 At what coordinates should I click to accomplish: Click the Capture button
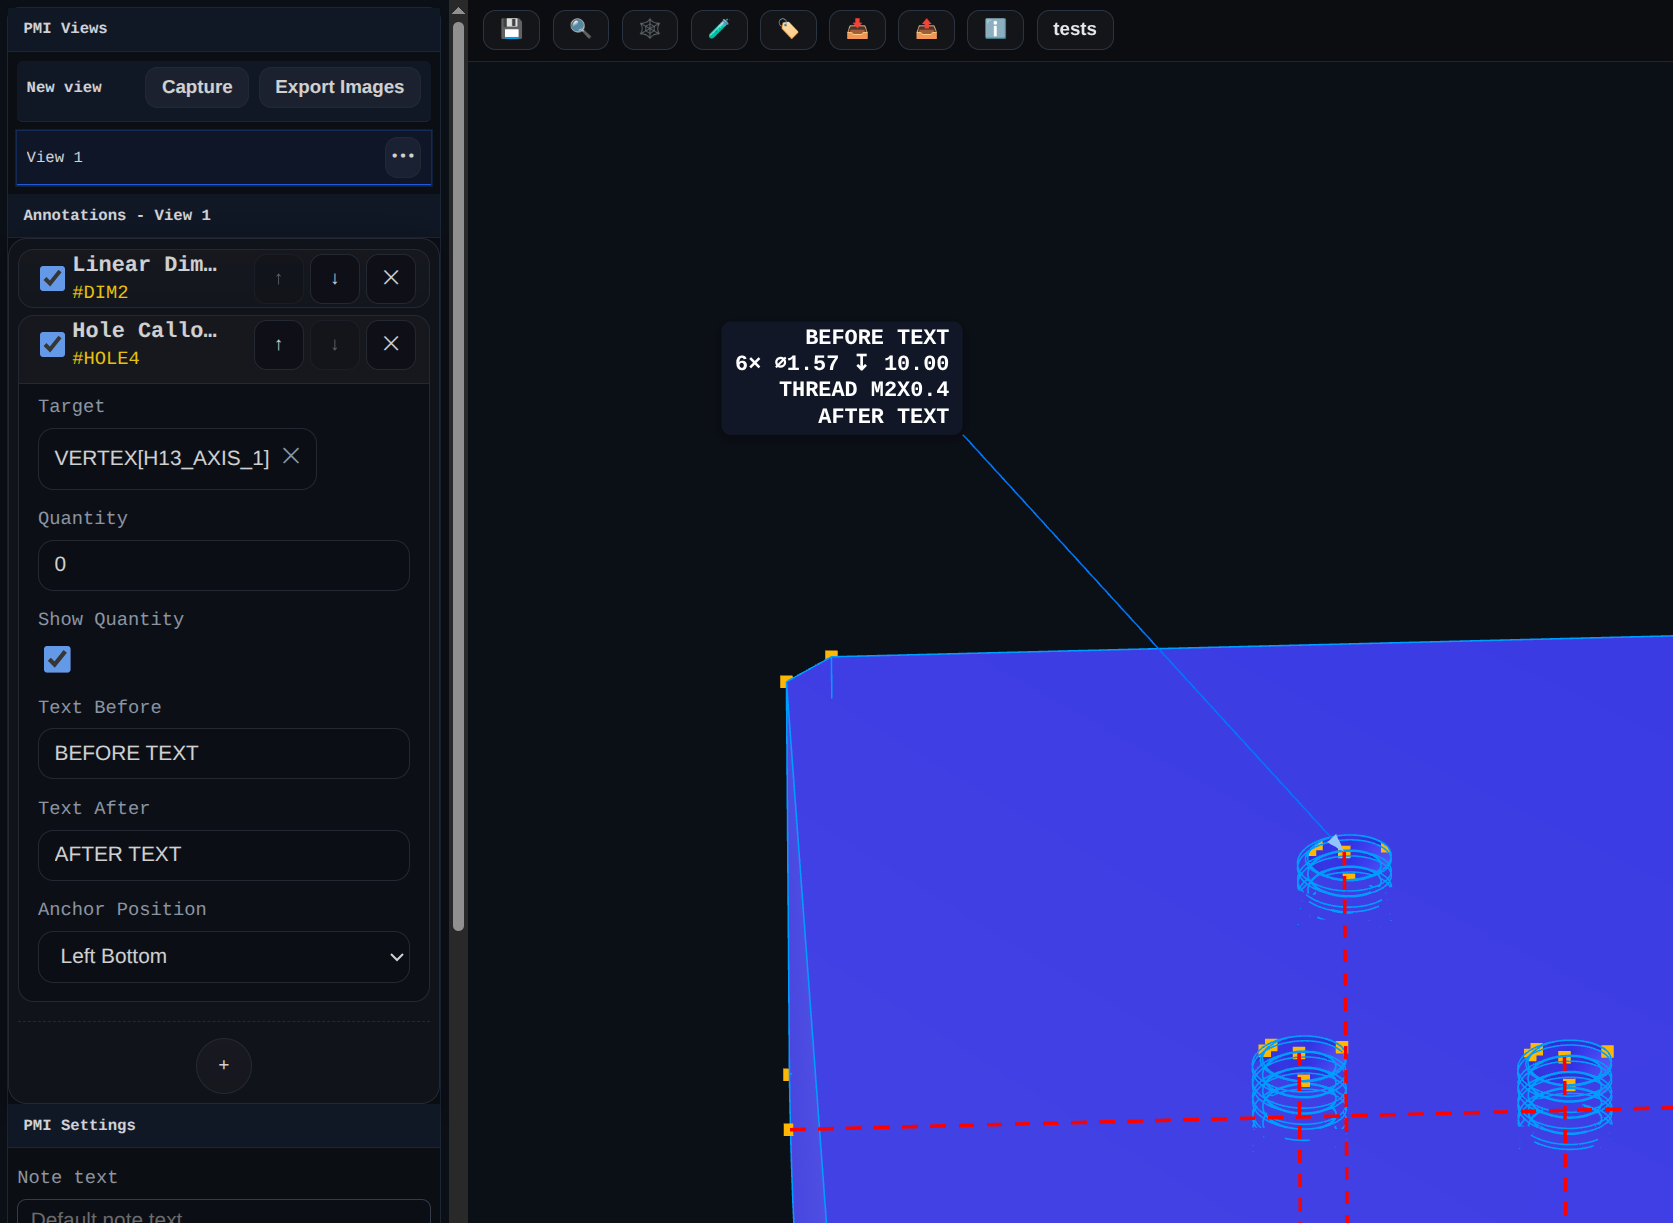tap(197, 87)
